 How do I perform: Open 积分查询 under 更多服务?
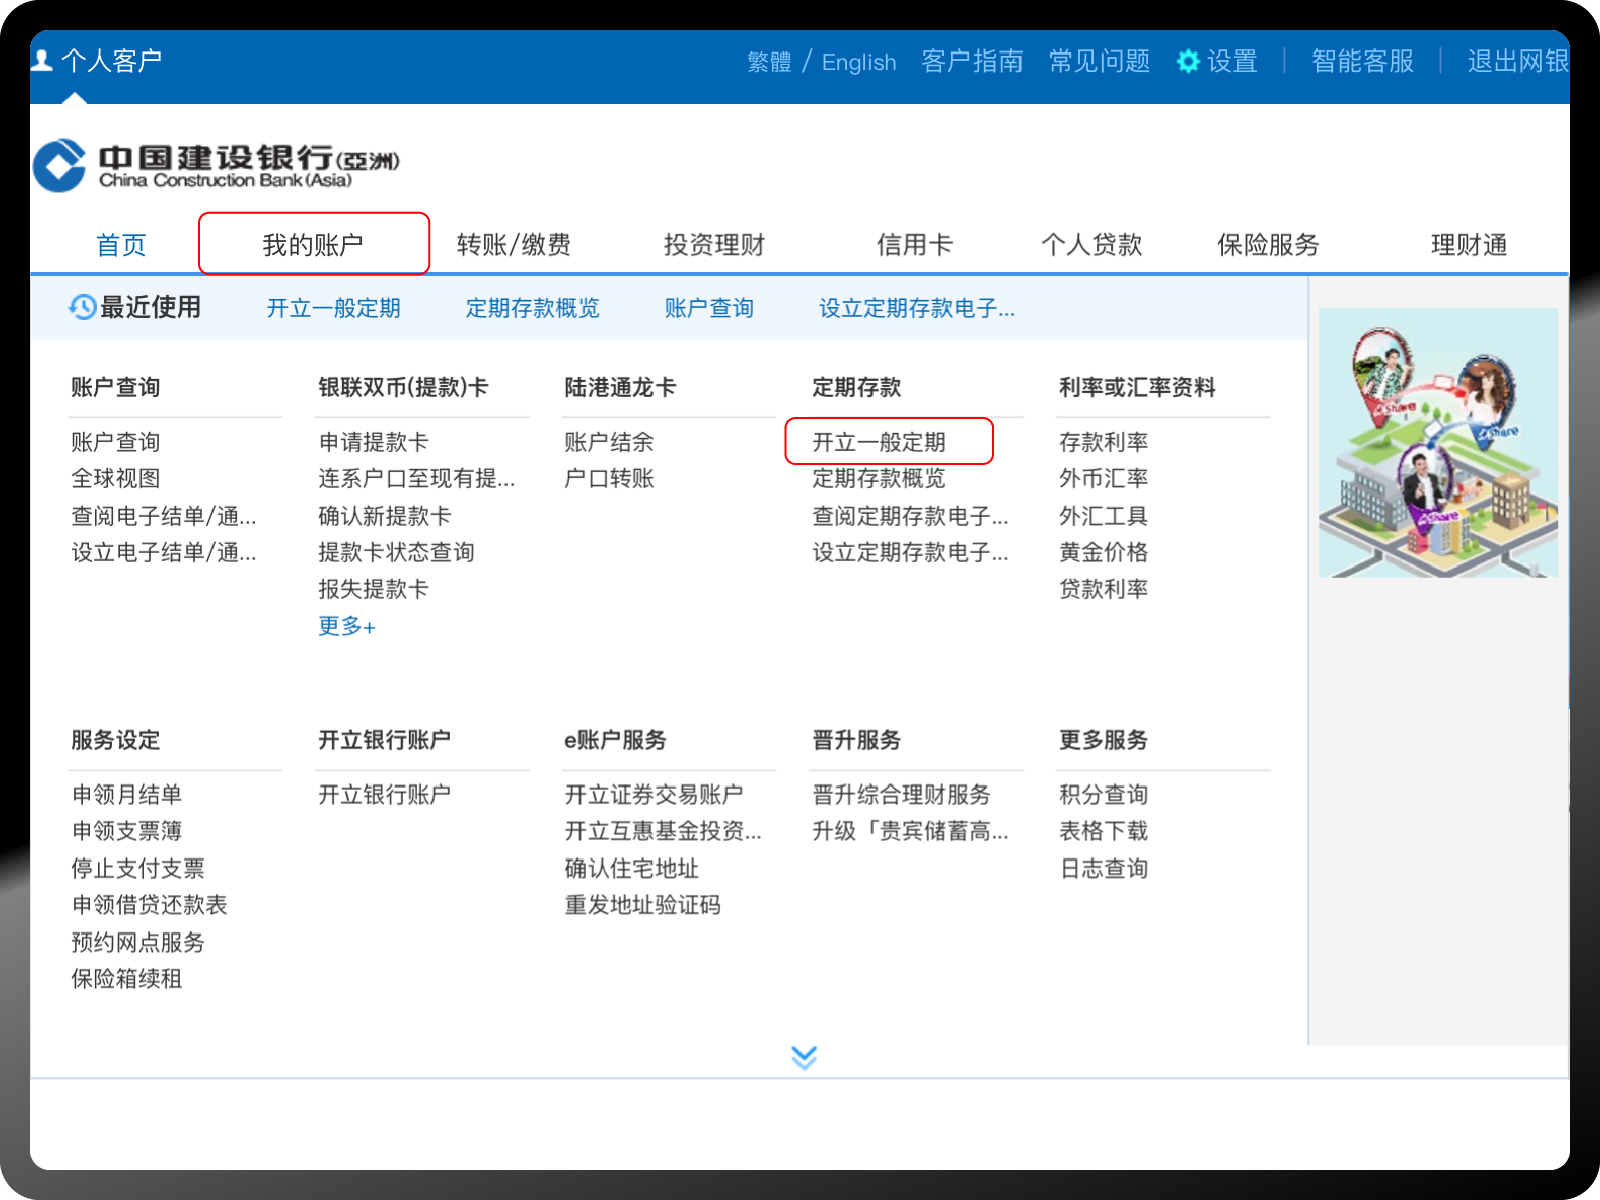coord(1103,795)
